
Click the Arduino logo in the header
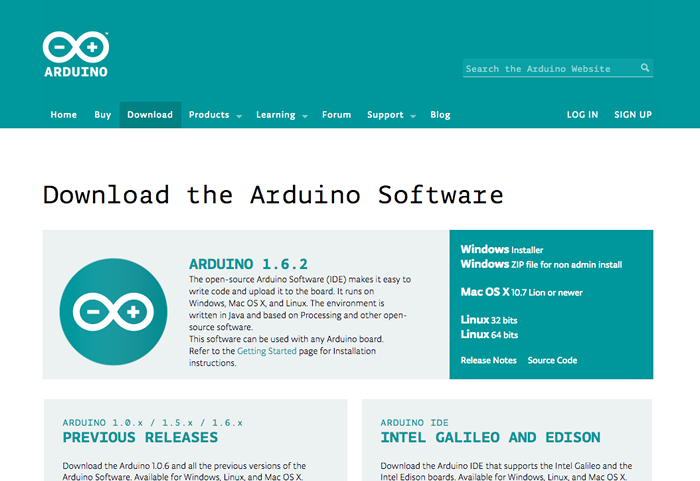[x=76, y=54]
